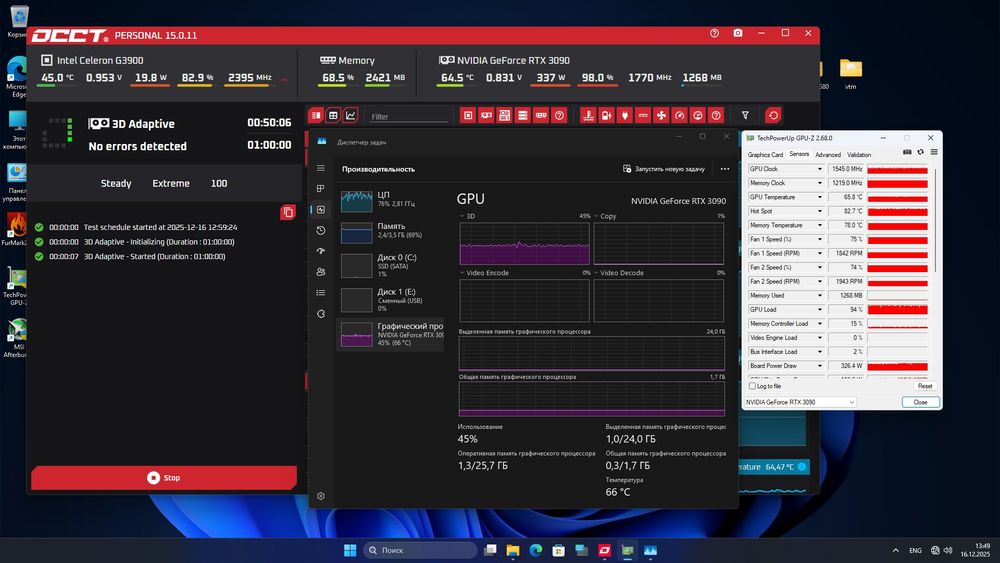The height and width of the screenshot is (563, 1000).
Task: Take an OCCT screenshot with the camera icon
Action: tap(738, 33)
